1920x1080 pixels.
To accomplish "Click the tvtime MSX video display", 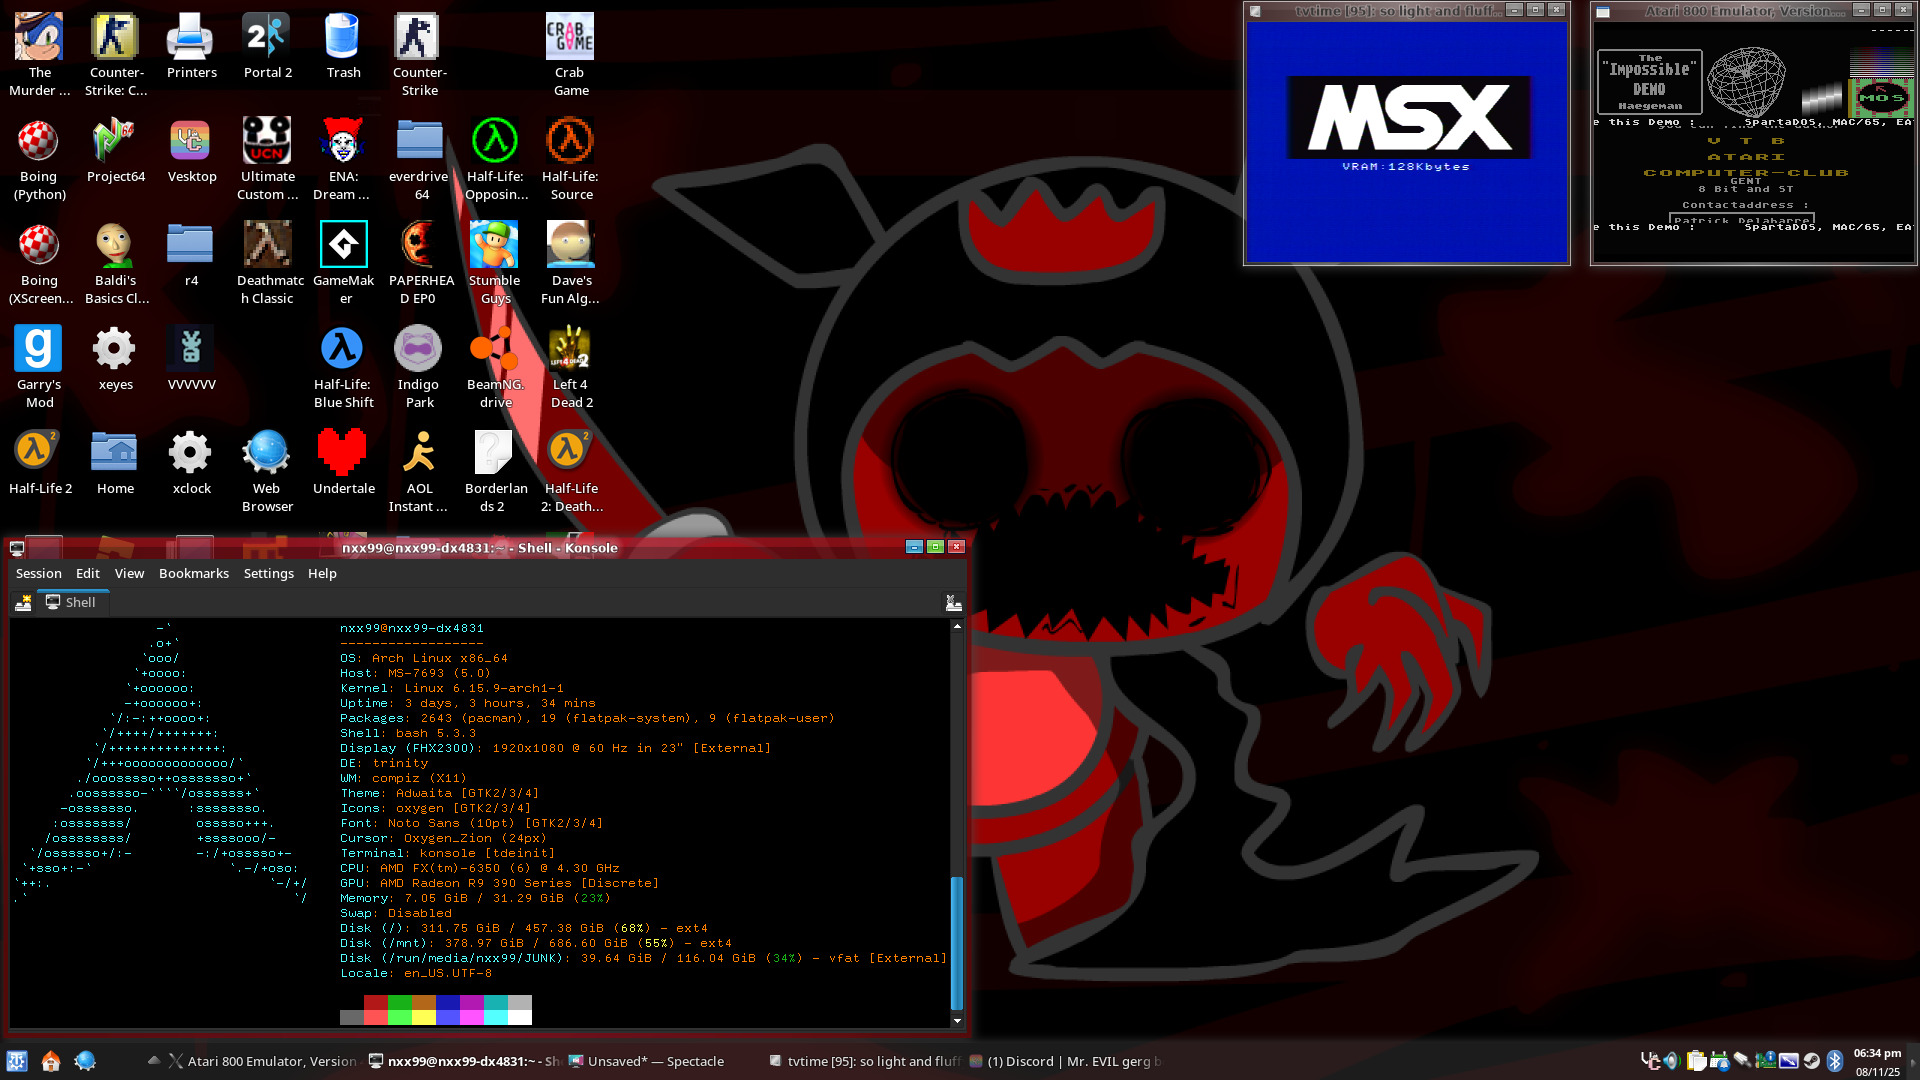I will [x=1407, y=140].
